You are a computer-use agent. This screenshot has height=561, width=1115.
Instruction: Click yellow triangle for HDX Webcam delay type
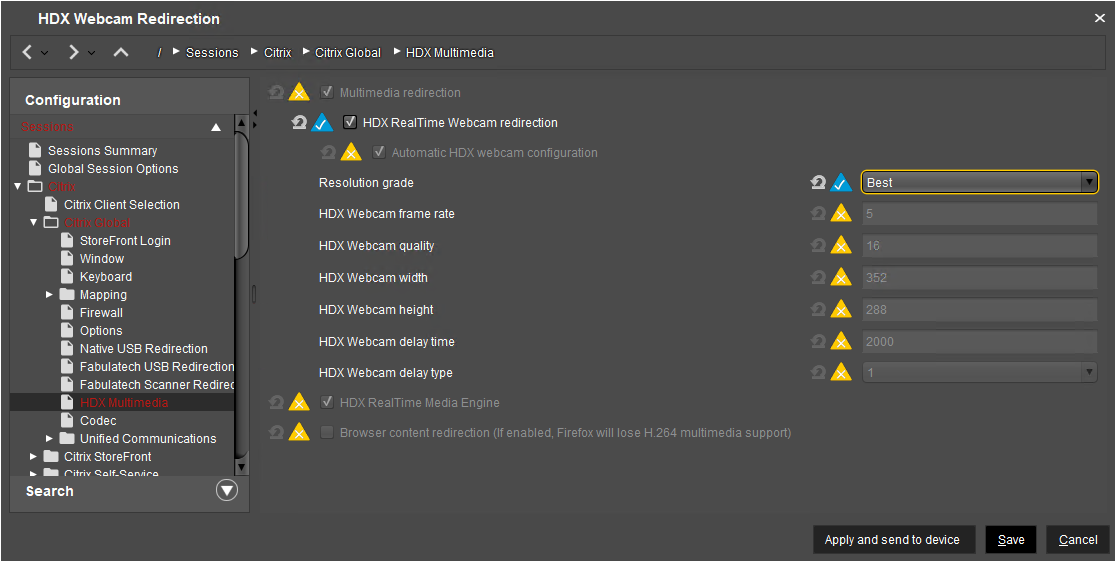click(x=841, y=372)
